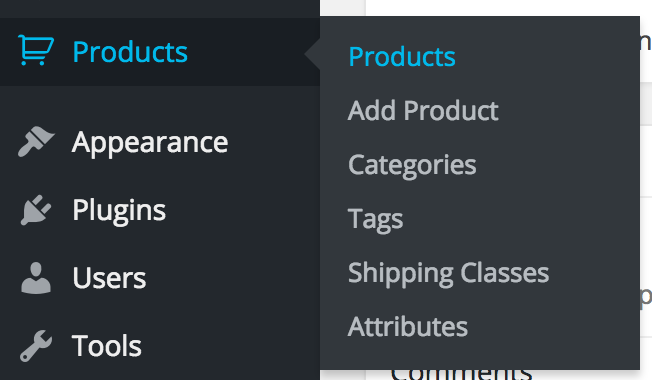Go to the Plugins menu label

coord(119,211)
